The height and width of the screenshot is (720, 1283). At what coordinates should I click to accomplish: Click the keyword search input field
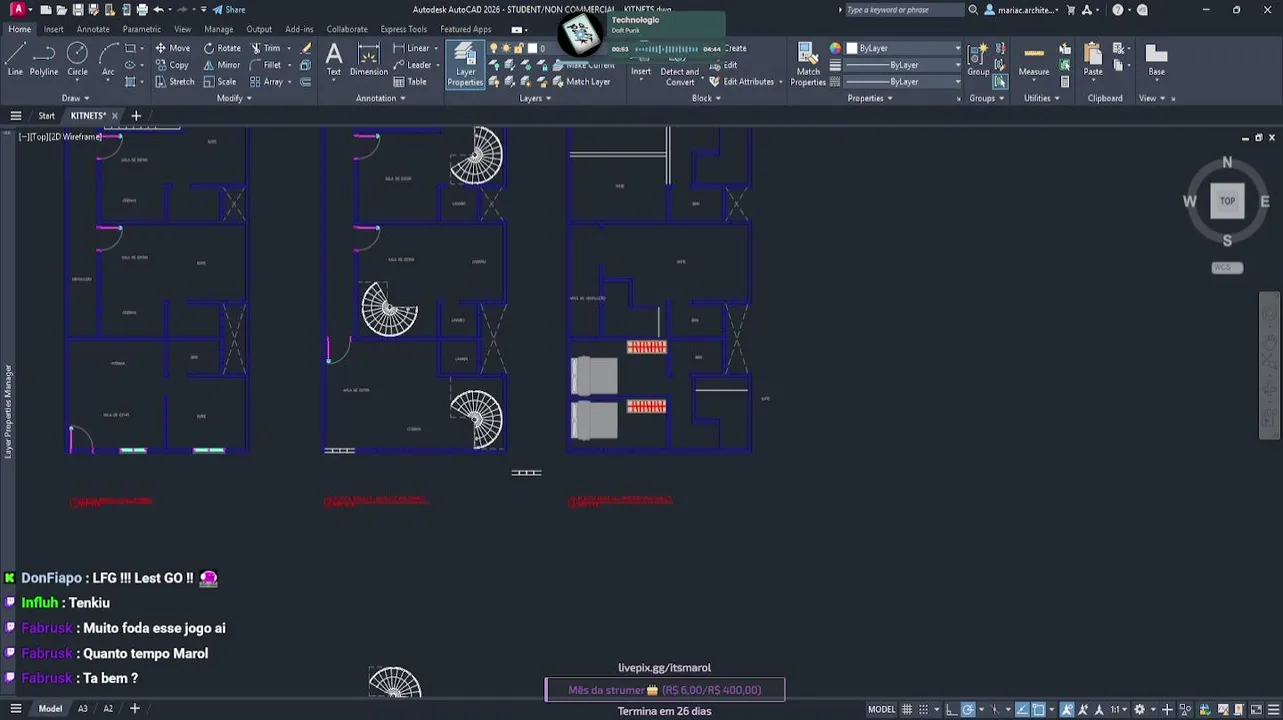(904, 10)
